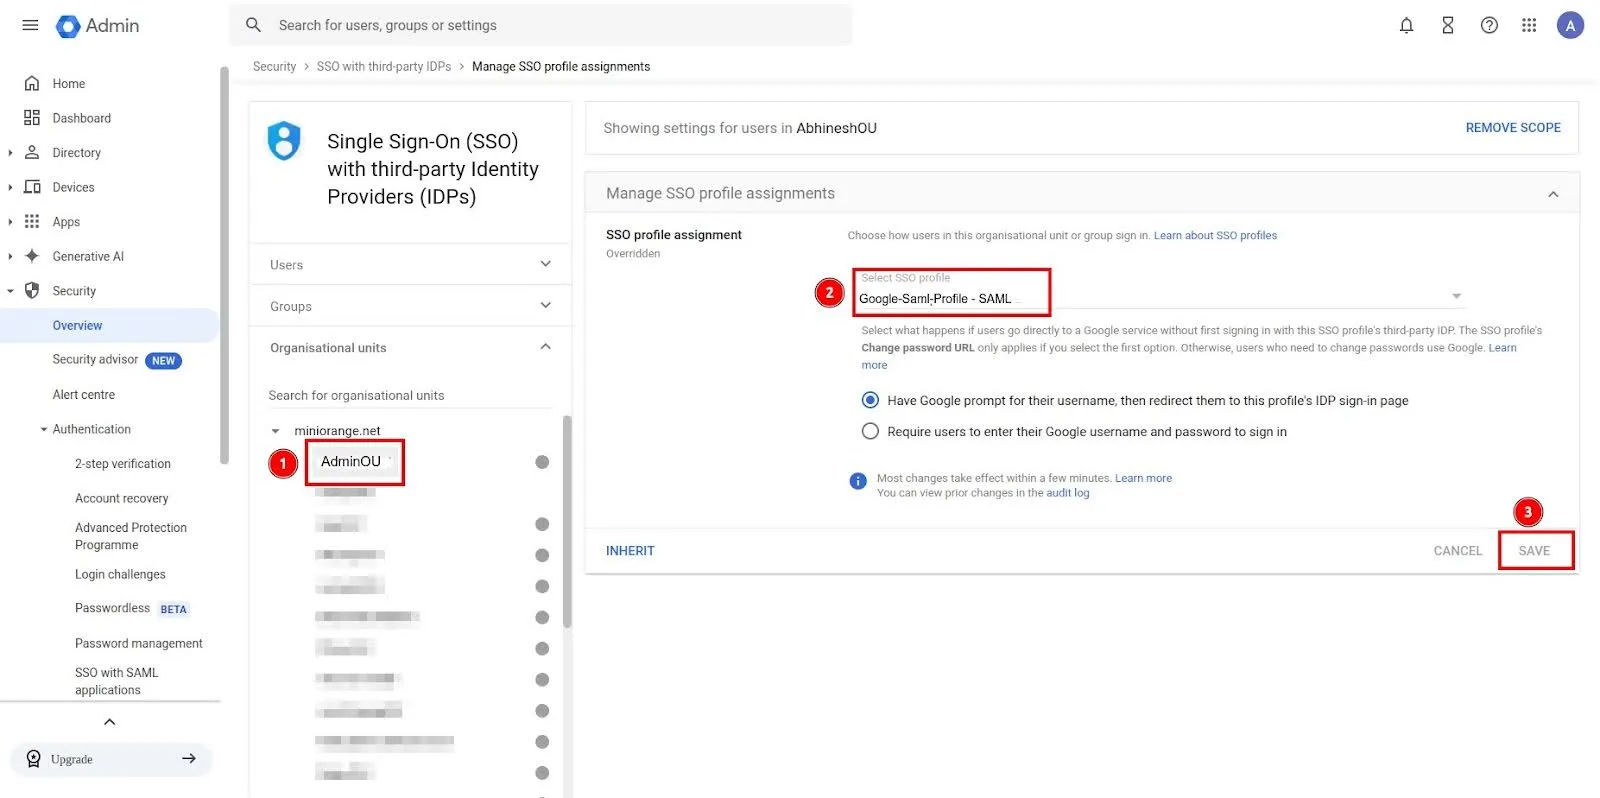This screenshot has width=1600, height=798.
Task: Click the Security shield icon in sidebar
Action: tap(32, 291)
